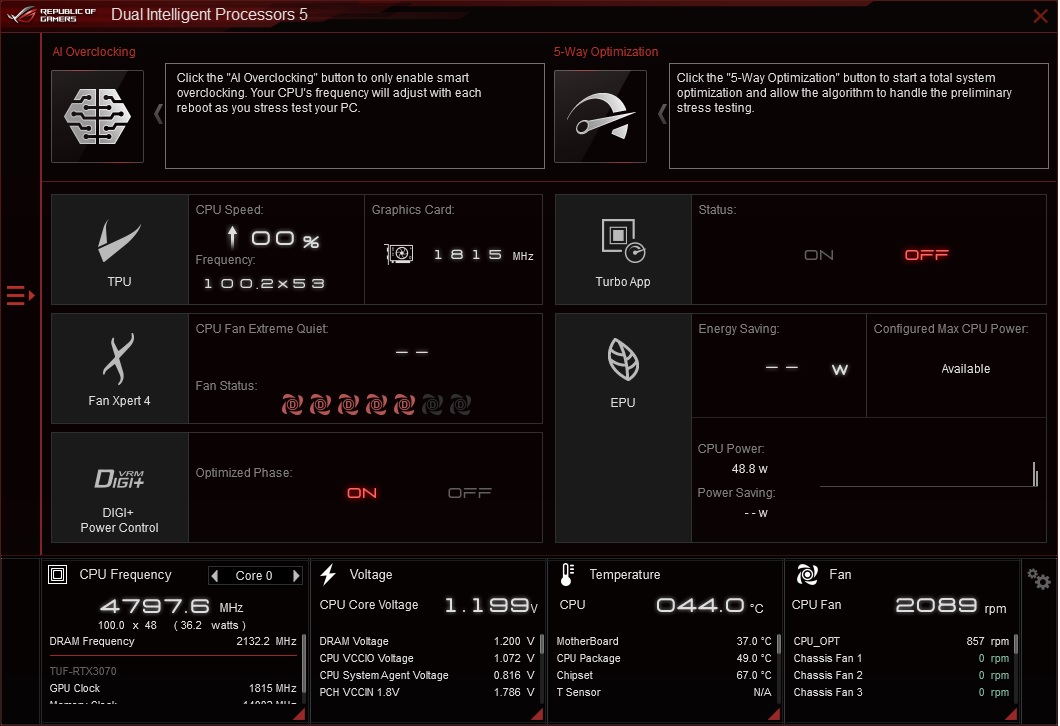
Task: Click the graphics card icon next to 1815 MHz
Action: 400,254
